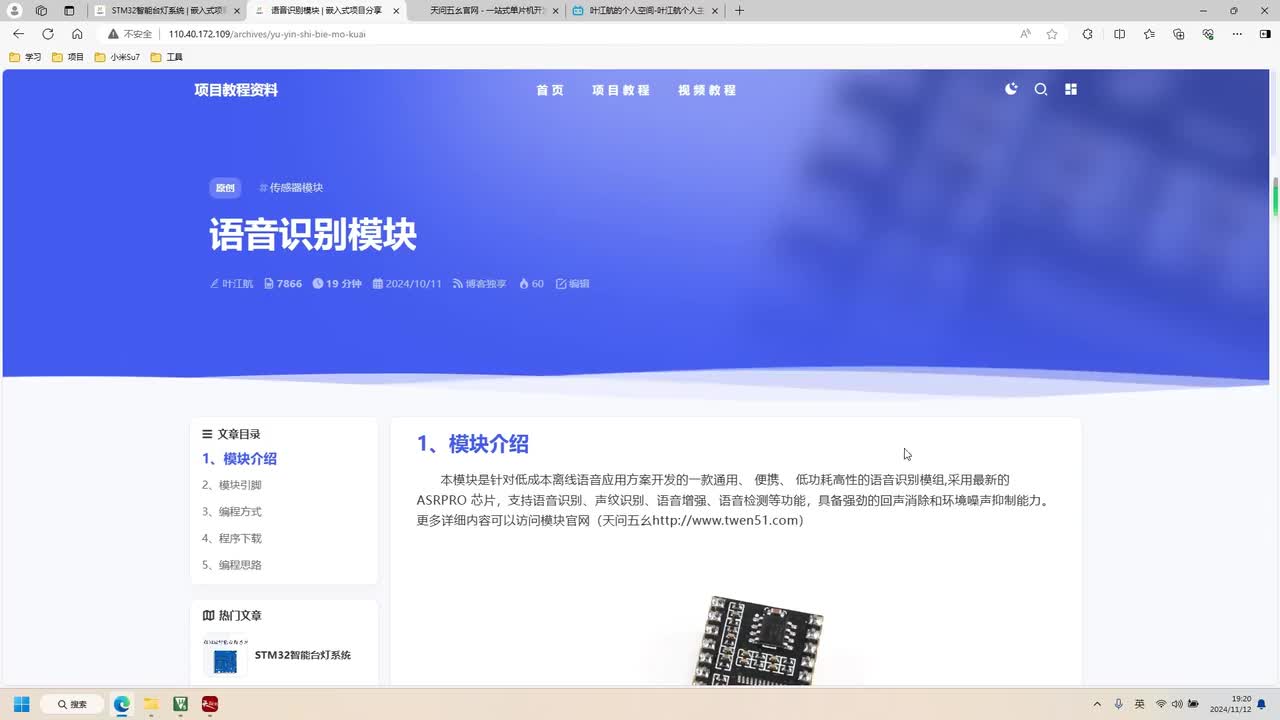Open the 学习 bookmarks folder
Viewport: 1280px width, 720px height.
pyautogui.click(x=25, y=57)
